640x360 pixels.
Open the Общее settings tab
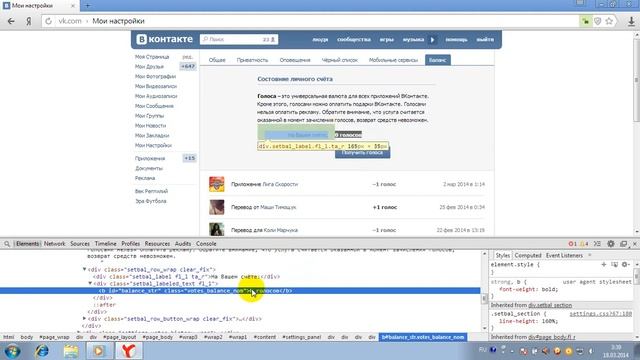[217, 60]
